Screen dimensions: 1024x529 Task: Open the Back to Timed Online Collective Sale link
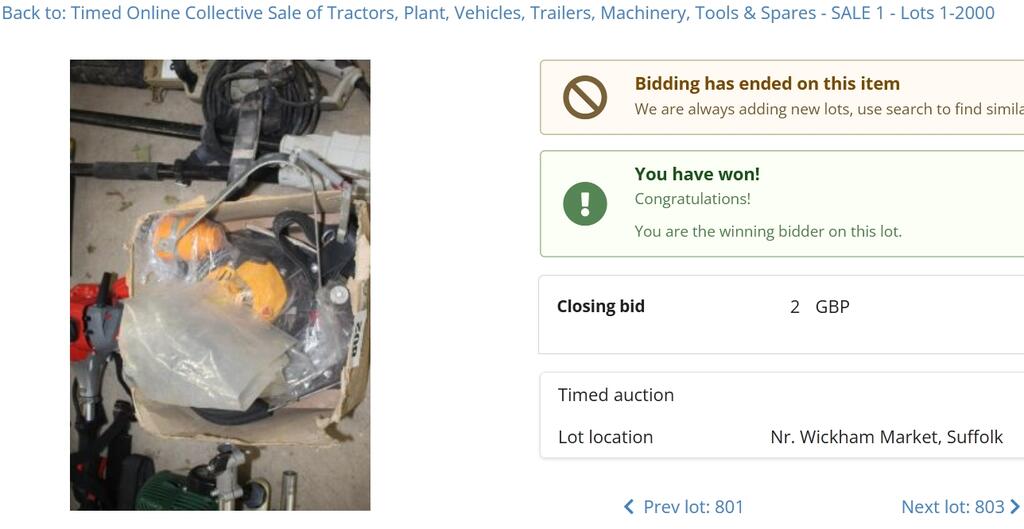[498, 13]
